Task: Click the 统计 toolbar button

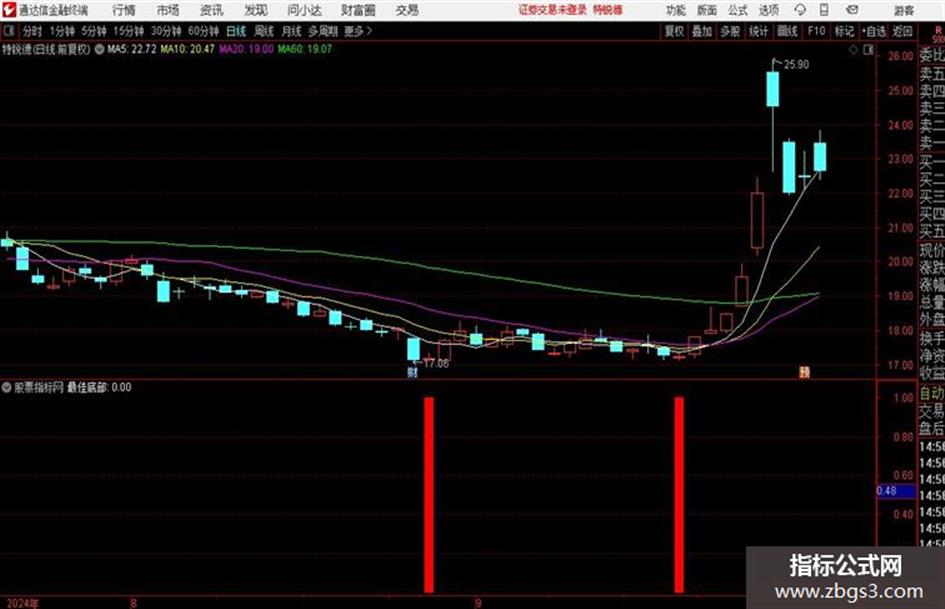Action: [759, 31]
